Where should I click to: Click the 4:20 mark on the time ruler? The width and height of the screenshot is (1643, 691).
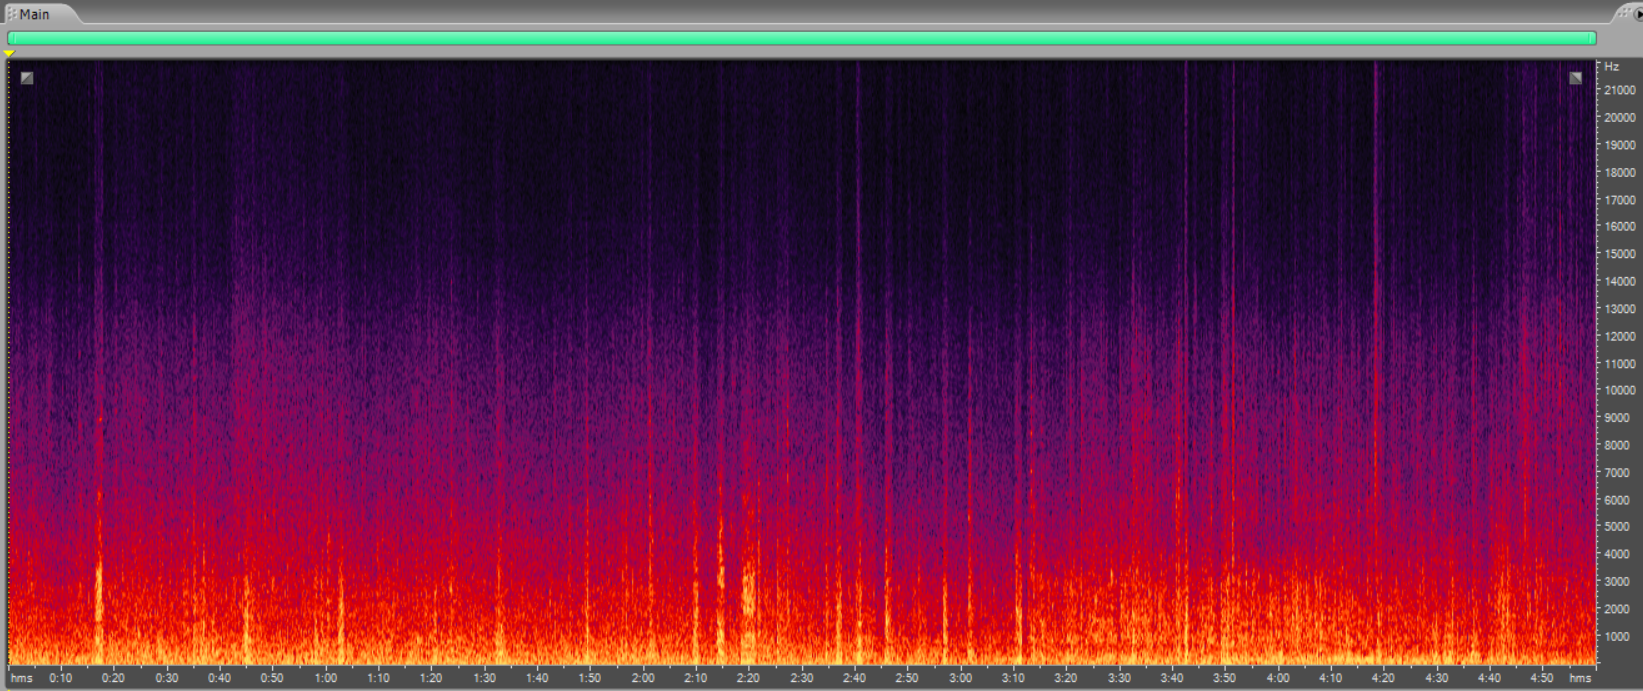1383,678
